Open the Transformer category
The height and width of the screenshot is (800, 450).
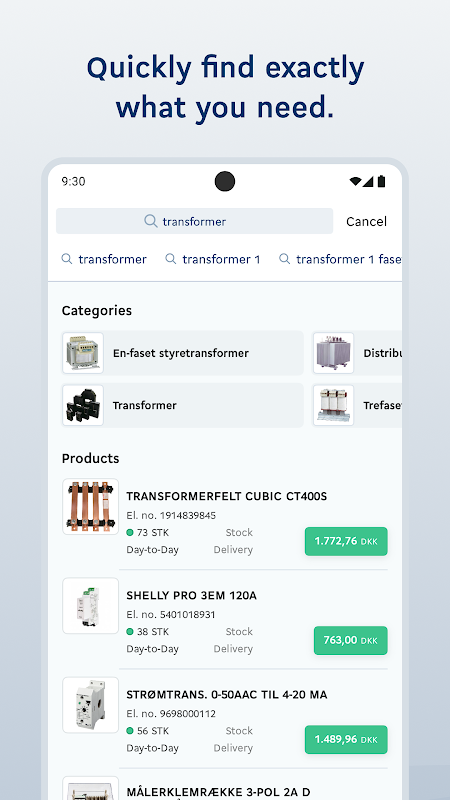[x=183, y=405]
